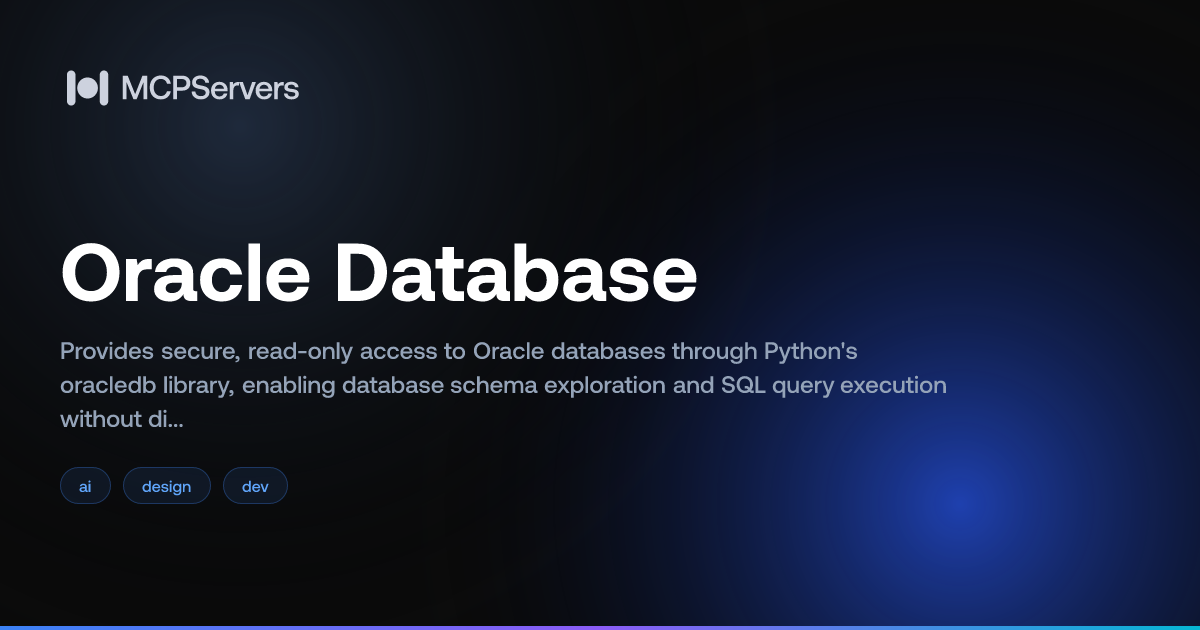
Task: Select the center circle in the logo mark
Action: coord(88,88)
